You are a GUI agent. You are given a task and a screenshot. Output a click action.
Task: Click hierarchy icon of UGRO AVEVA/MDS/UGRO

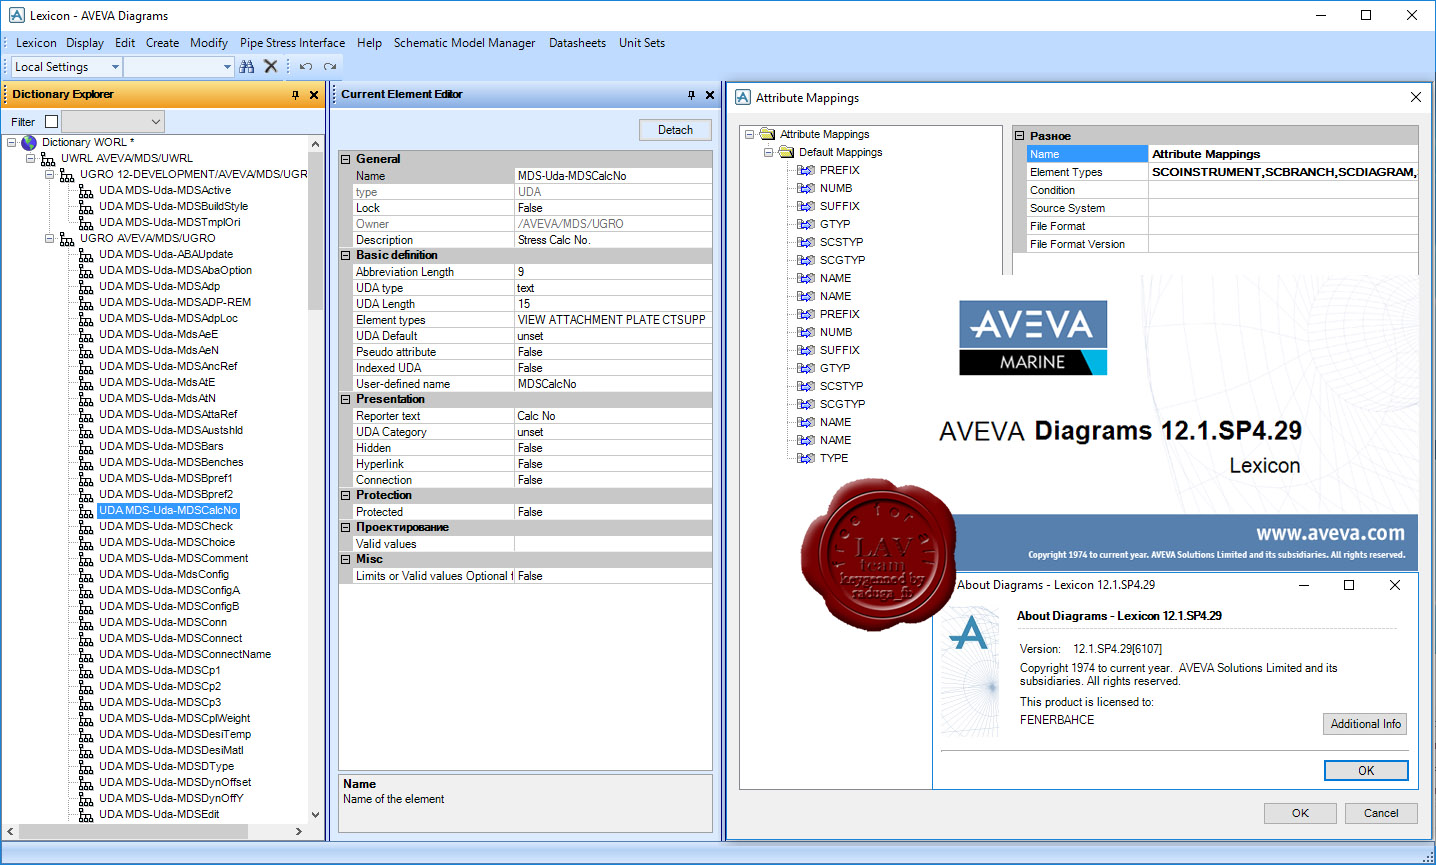67,239
